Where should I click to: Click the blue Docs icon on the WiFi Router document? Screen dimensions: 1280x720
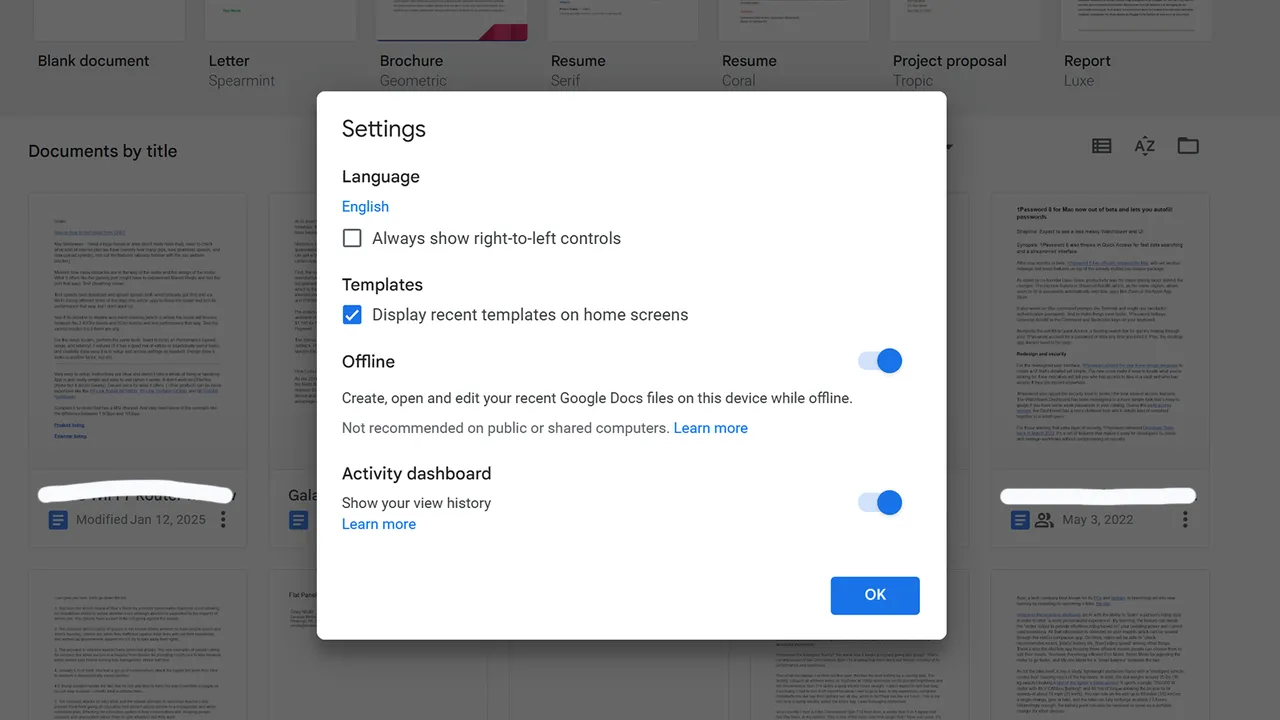57,519
